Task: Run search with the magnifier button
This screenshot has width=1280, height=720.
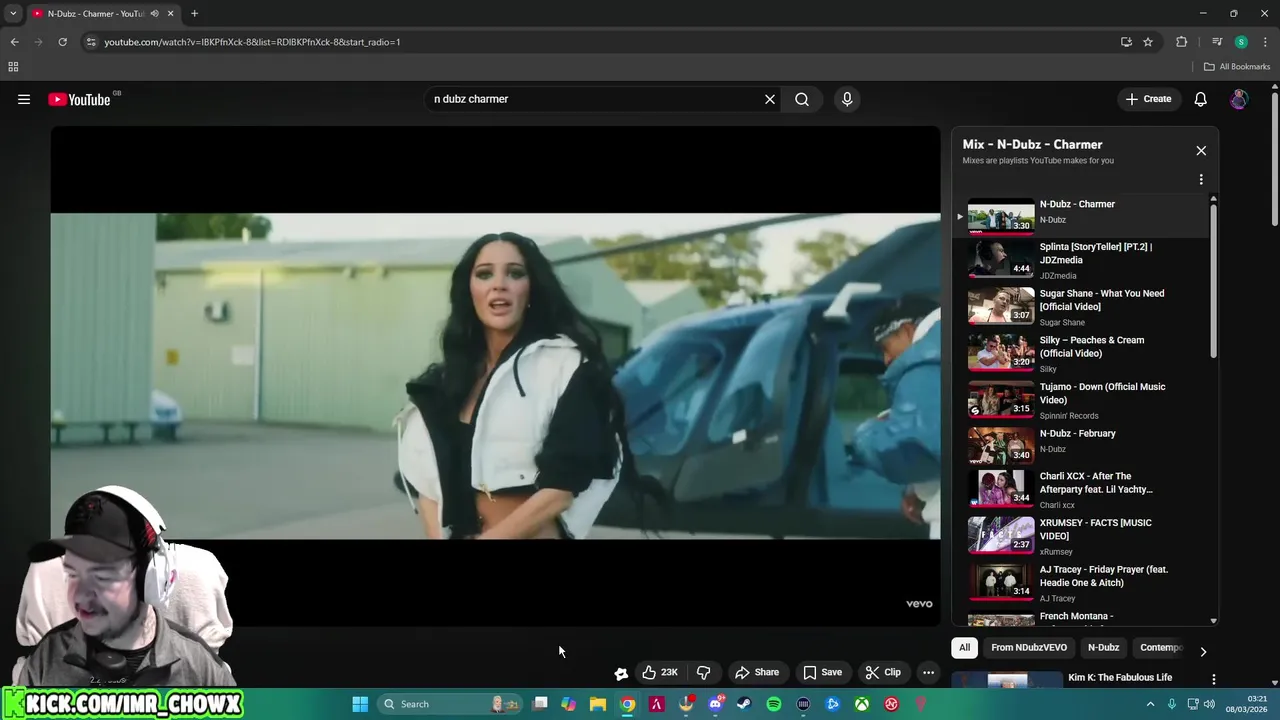Action: point(802,99)
